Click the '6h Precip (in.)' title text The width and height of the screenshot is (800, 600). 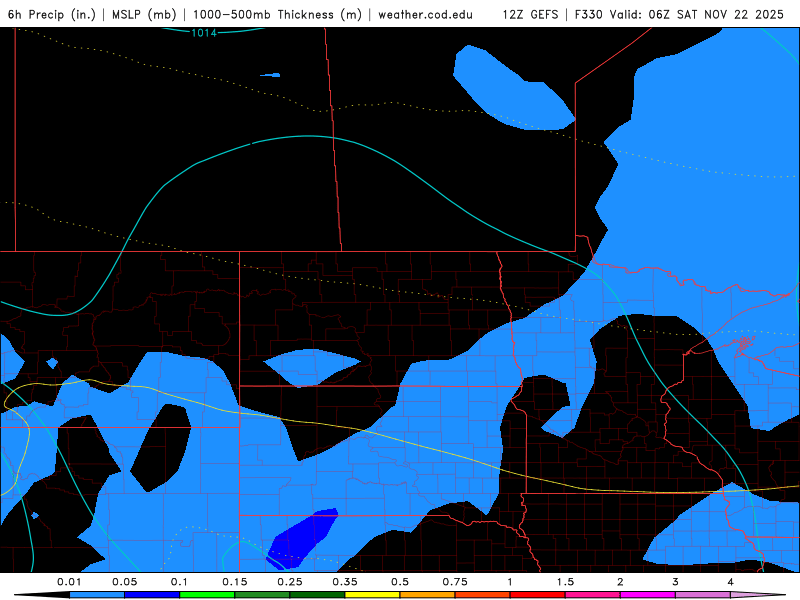tap(52, 14)
